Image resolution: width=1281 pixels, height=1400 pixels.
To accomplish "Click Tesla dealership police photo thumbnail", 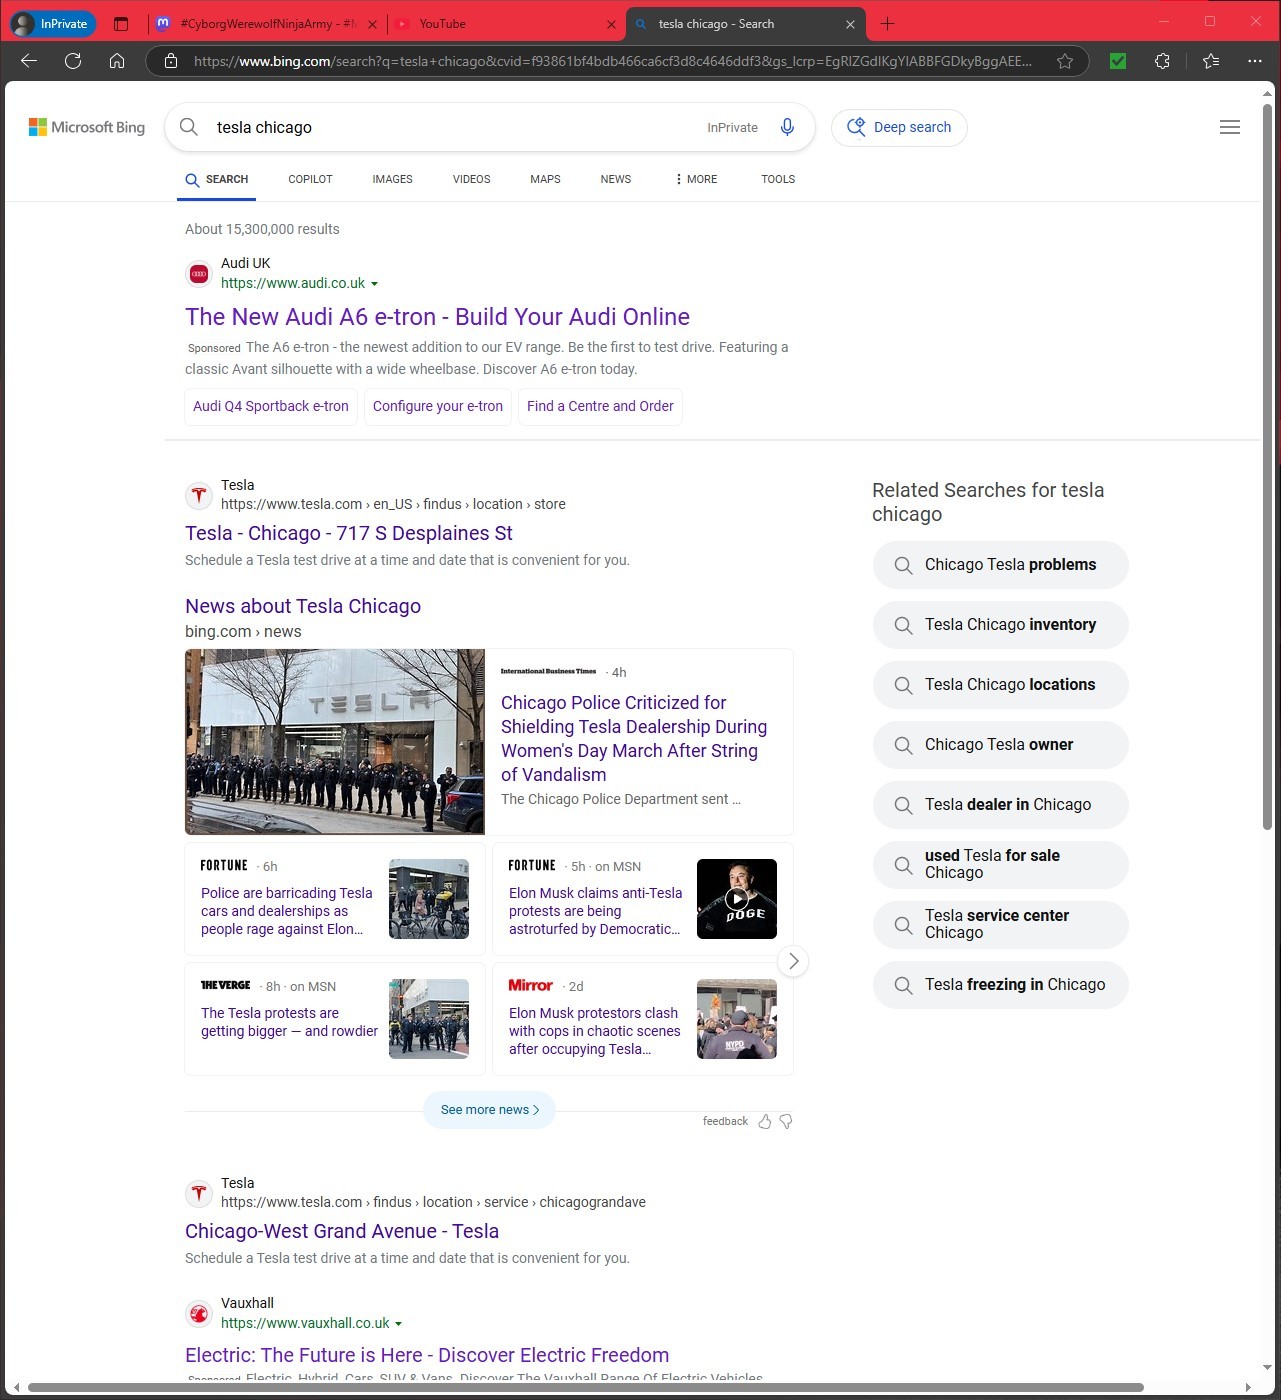I will (x=335, y=742).
